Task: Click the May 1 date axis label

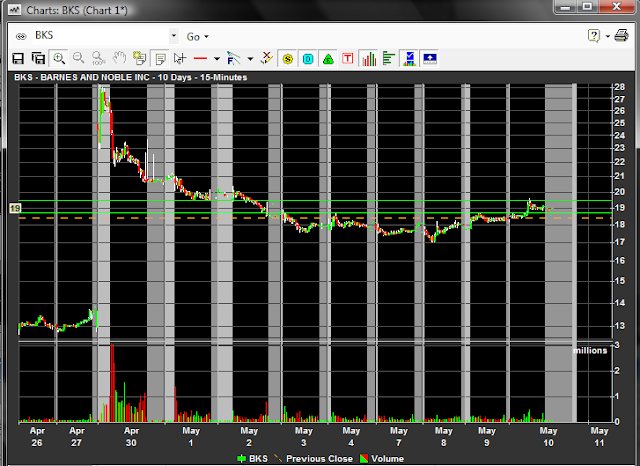Action: pos(191,437)
